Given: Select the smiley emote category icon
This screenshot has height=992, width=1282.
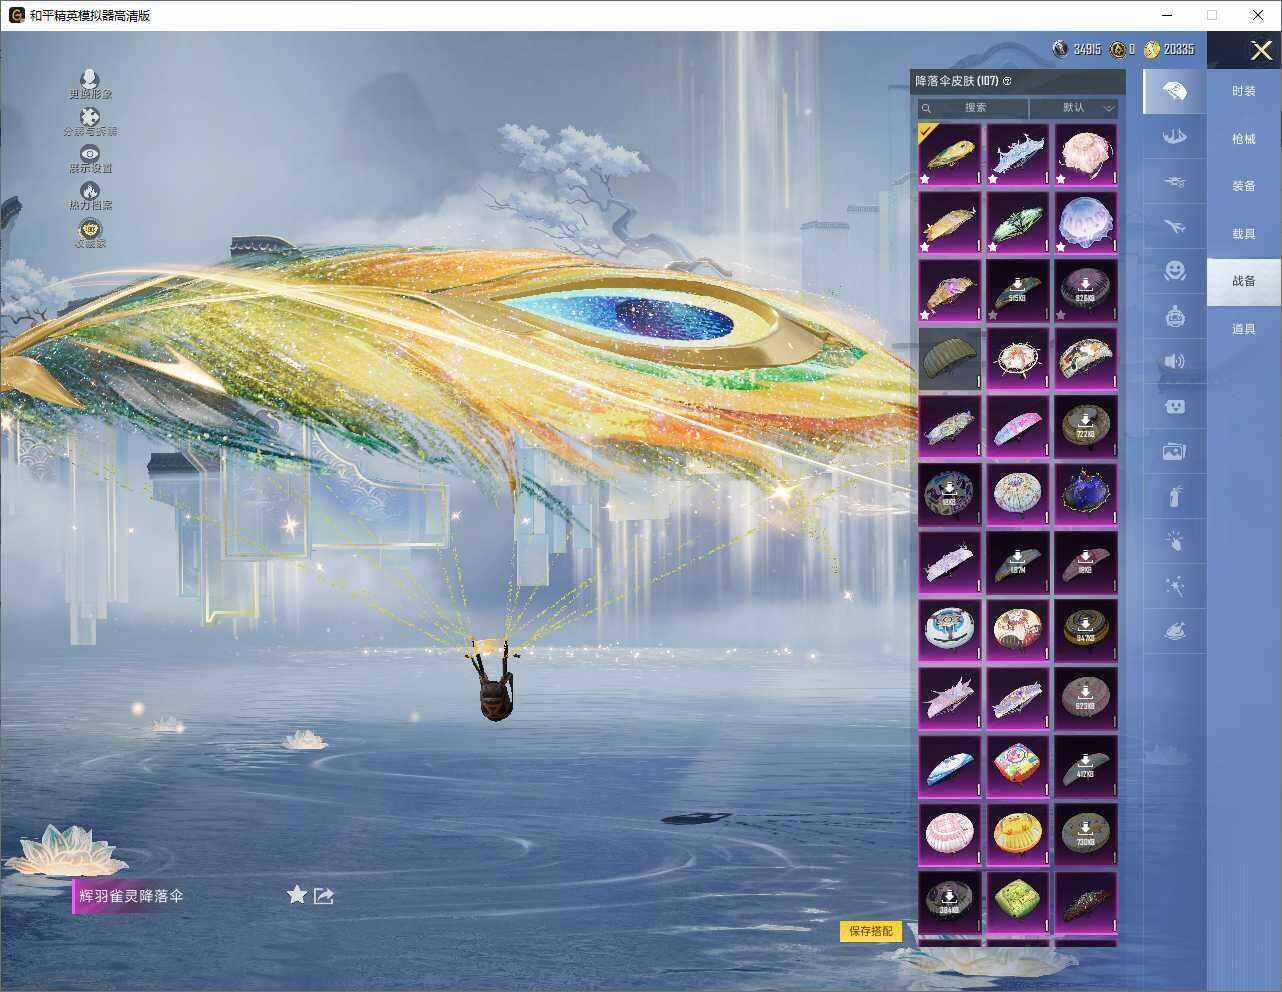Looking at the screenshot, I should 1175,271.
